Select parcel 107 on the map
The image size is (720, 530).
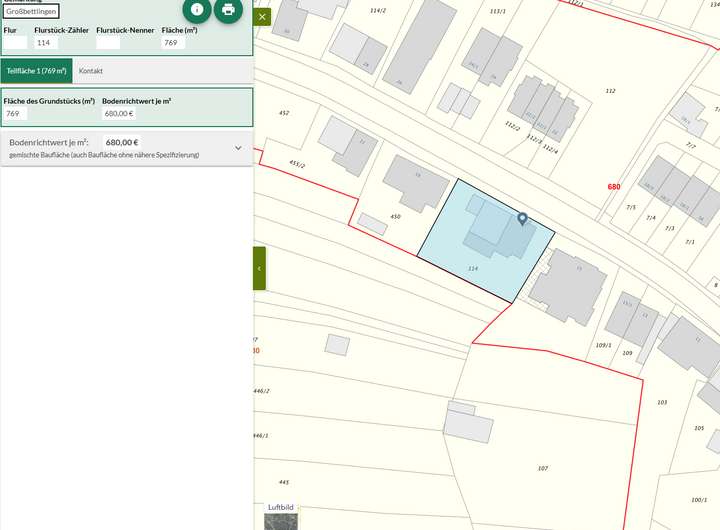click(x=543, y=468)
